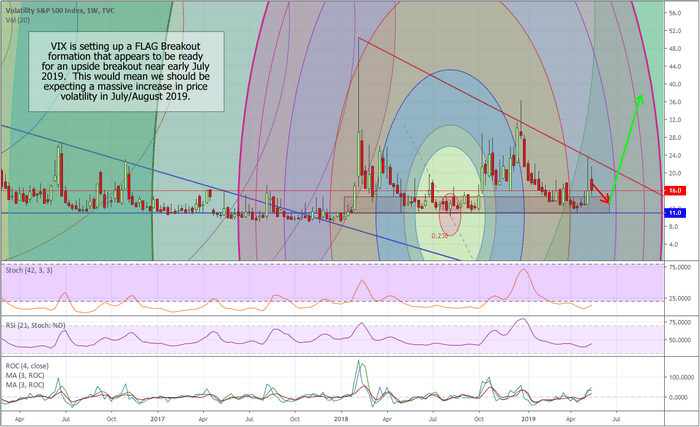Viewport: 700px width, 427px height.
Task: Click the 32.0 price axis label
Action: [675, 120]
